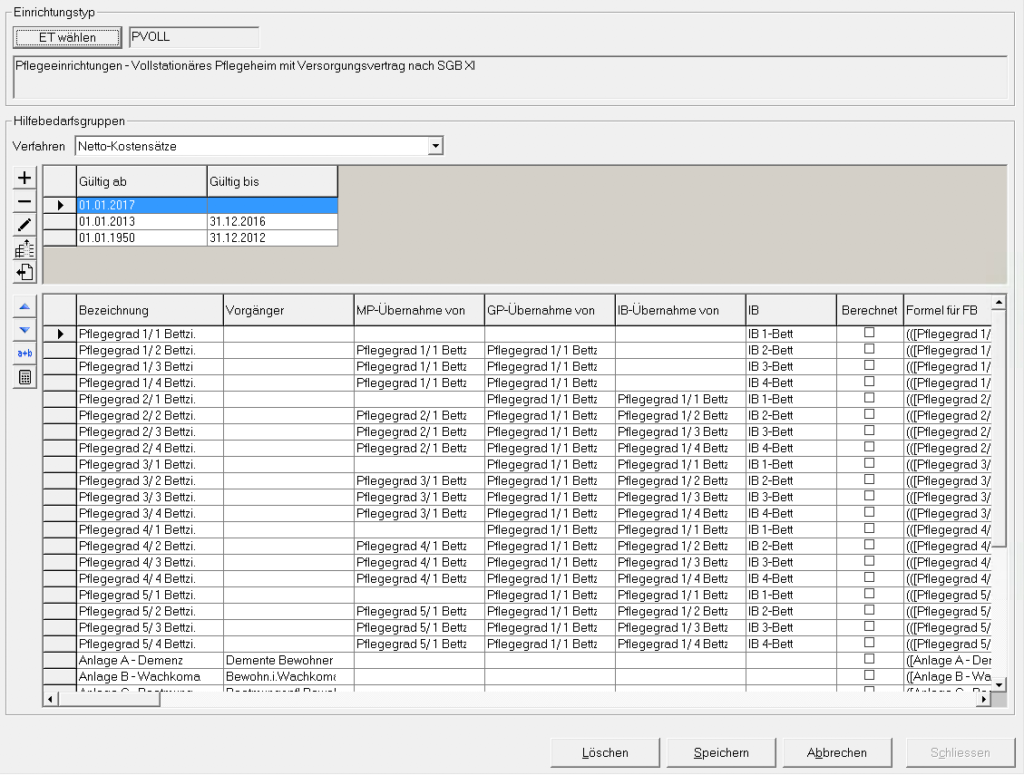1024x775 pixels.
Task: Click the calculator icon
Action: click(25, 377)
